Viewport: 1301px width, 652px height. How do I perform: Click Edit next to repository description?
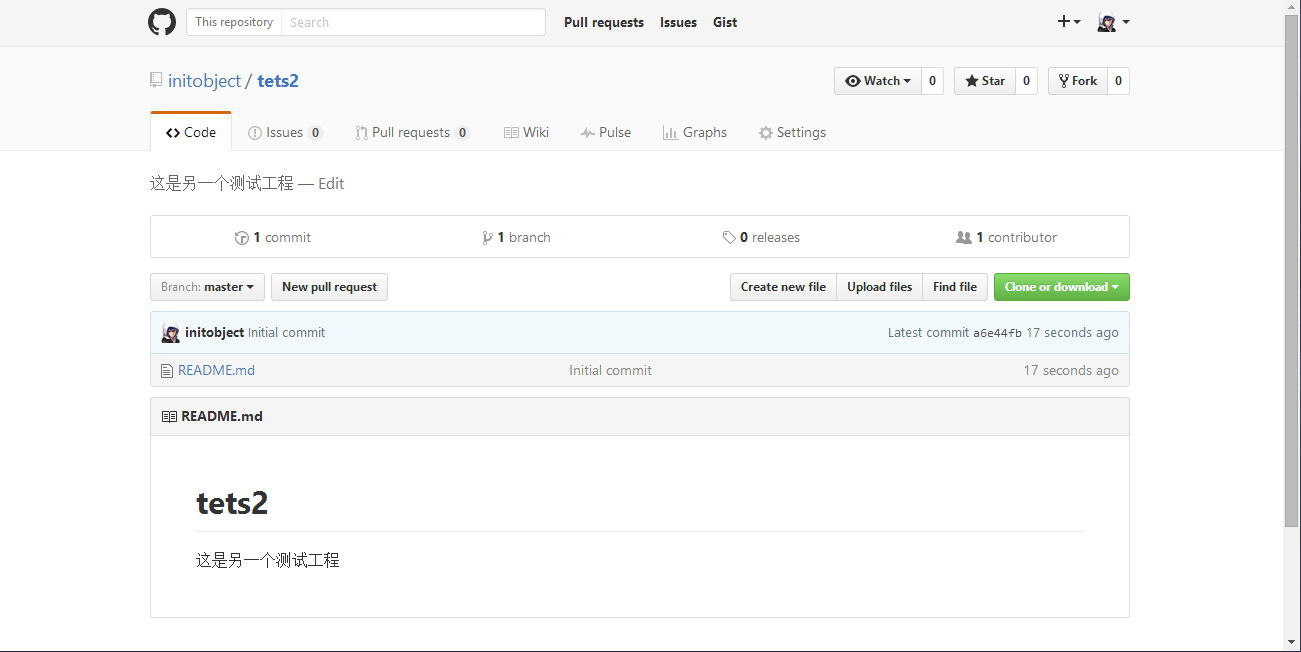pos(331,184)
